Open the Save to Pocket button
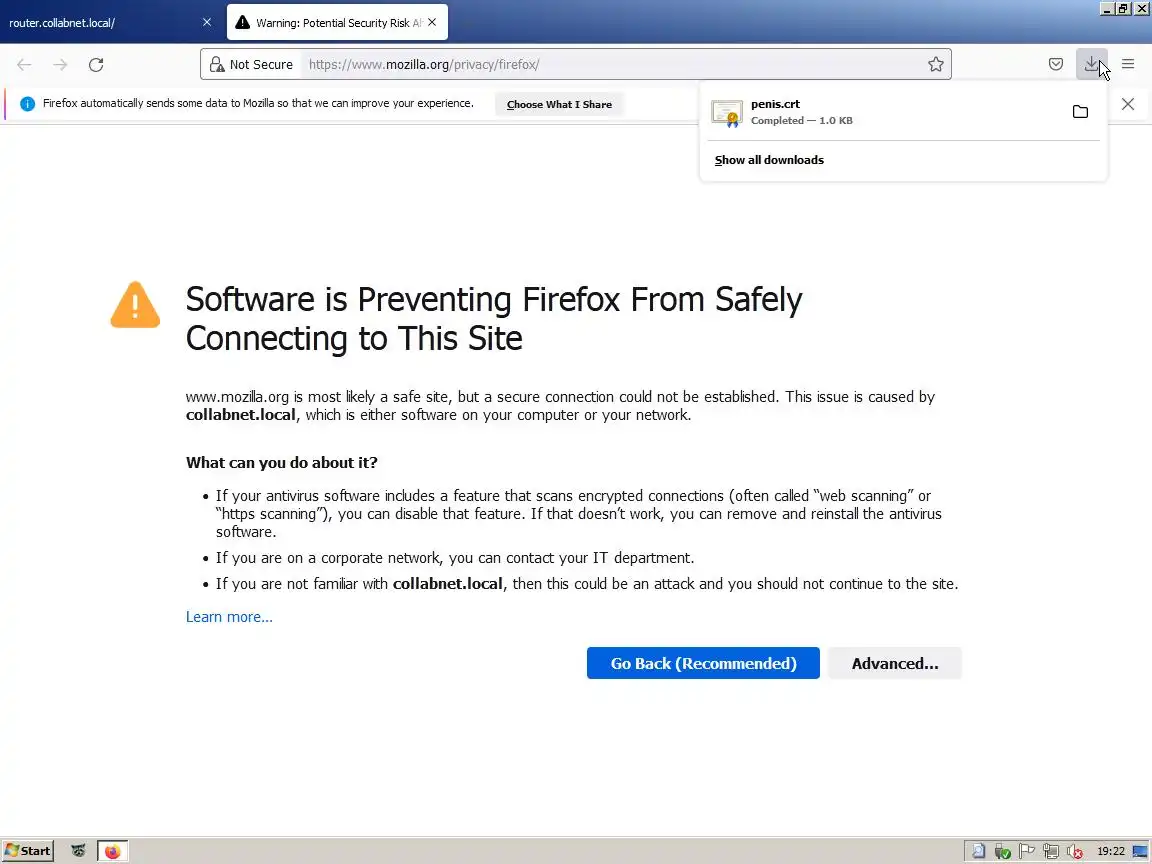 1056,65
